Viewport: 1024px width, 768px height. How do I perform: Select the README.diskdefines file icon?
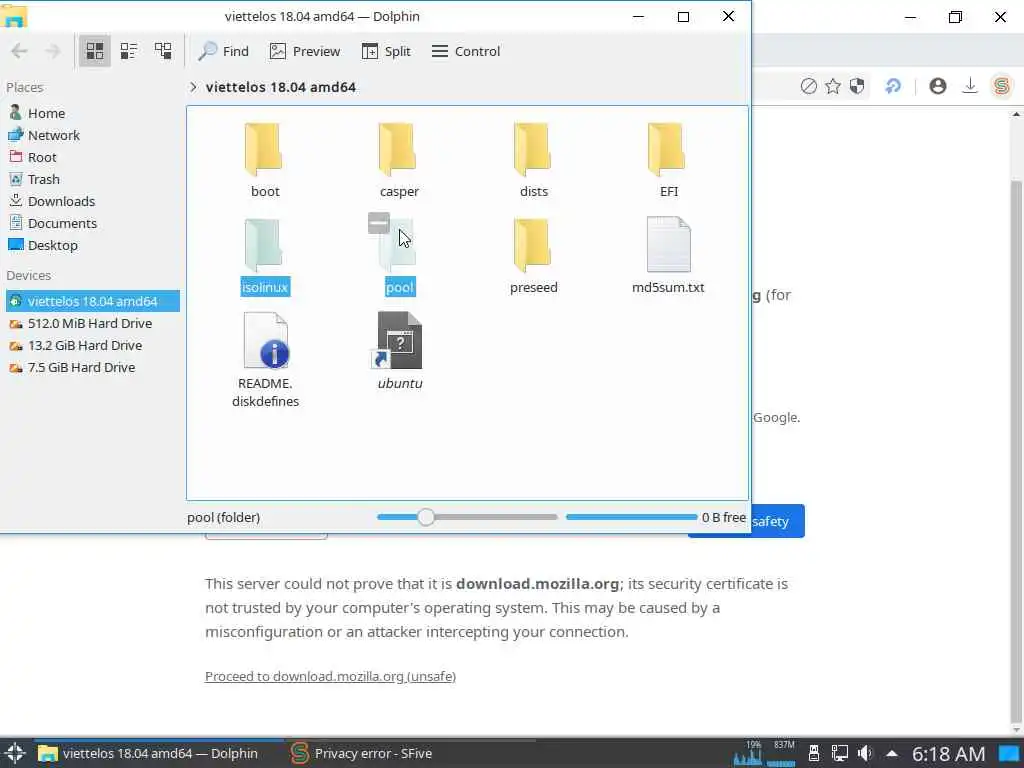[x=266, y=340]
